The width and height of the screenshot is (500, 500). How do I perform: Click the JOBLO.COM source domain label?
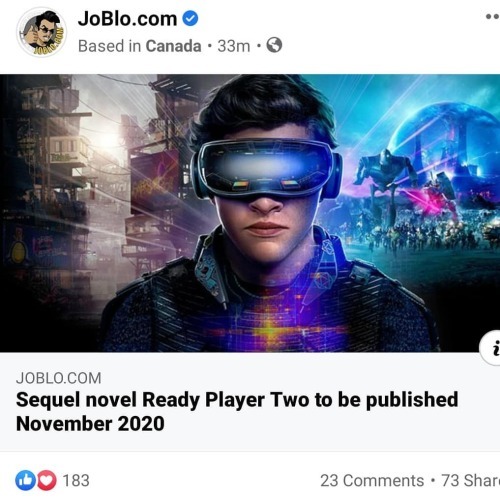click(59, 378)
